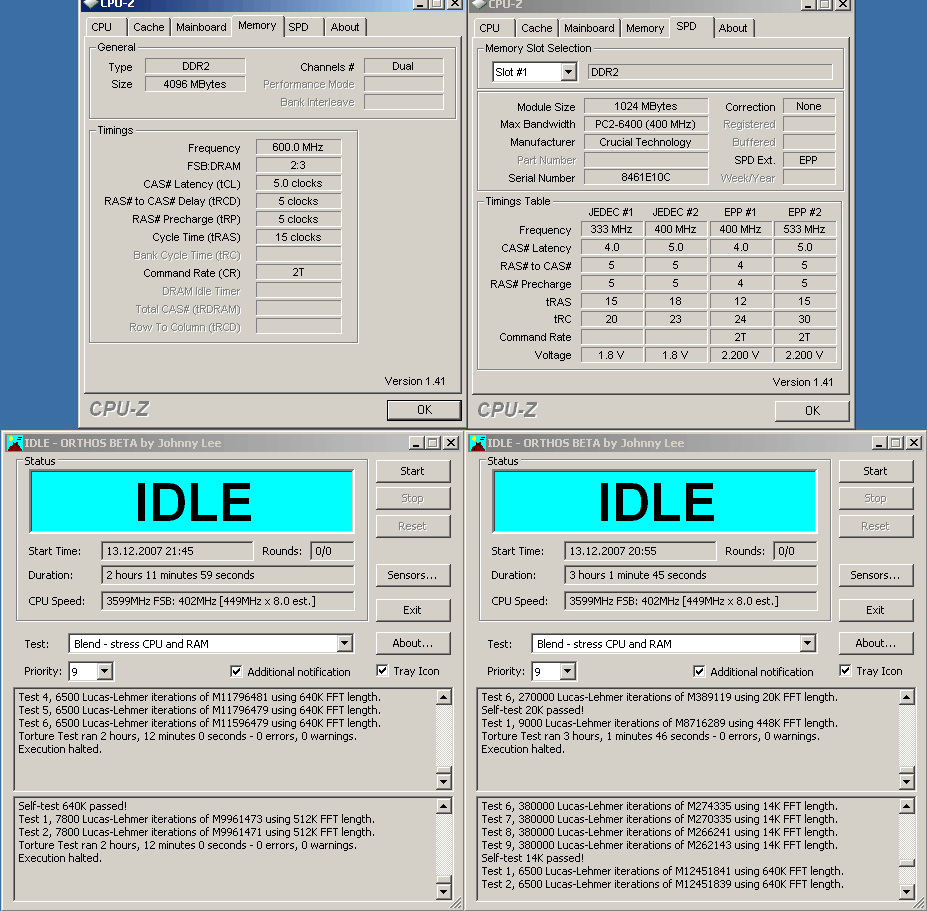Click Exit in right ORTHOS window
The width and height of the screenshot is (927, 911).
tap(876, 610)
